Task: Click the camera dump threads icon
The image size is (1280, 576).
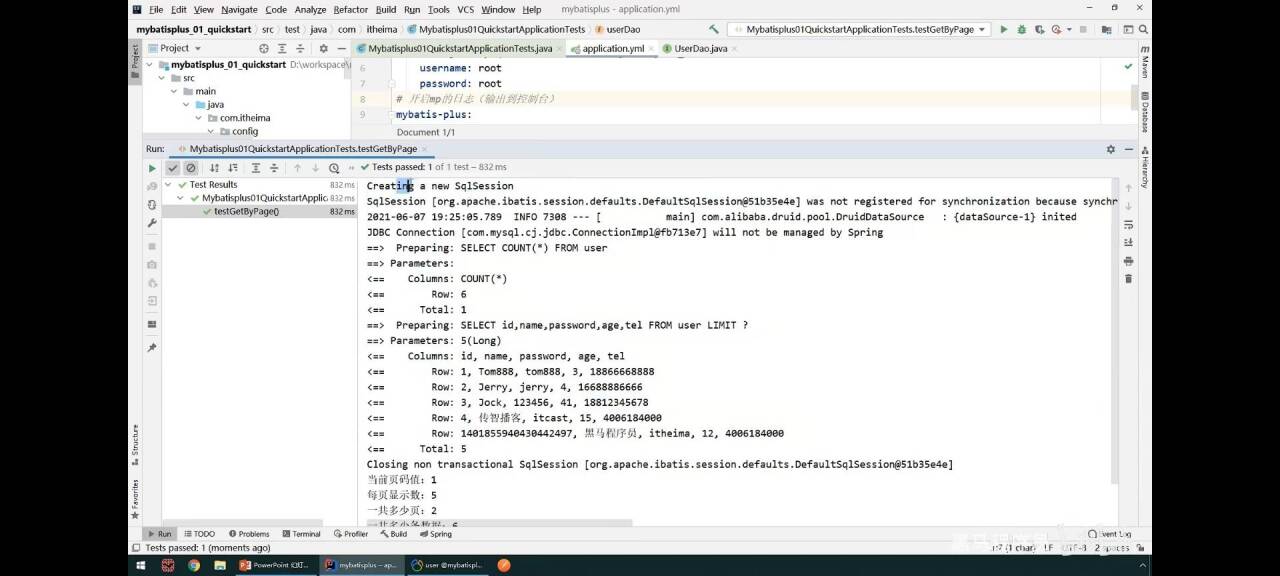Action: [x=152, y=264]
